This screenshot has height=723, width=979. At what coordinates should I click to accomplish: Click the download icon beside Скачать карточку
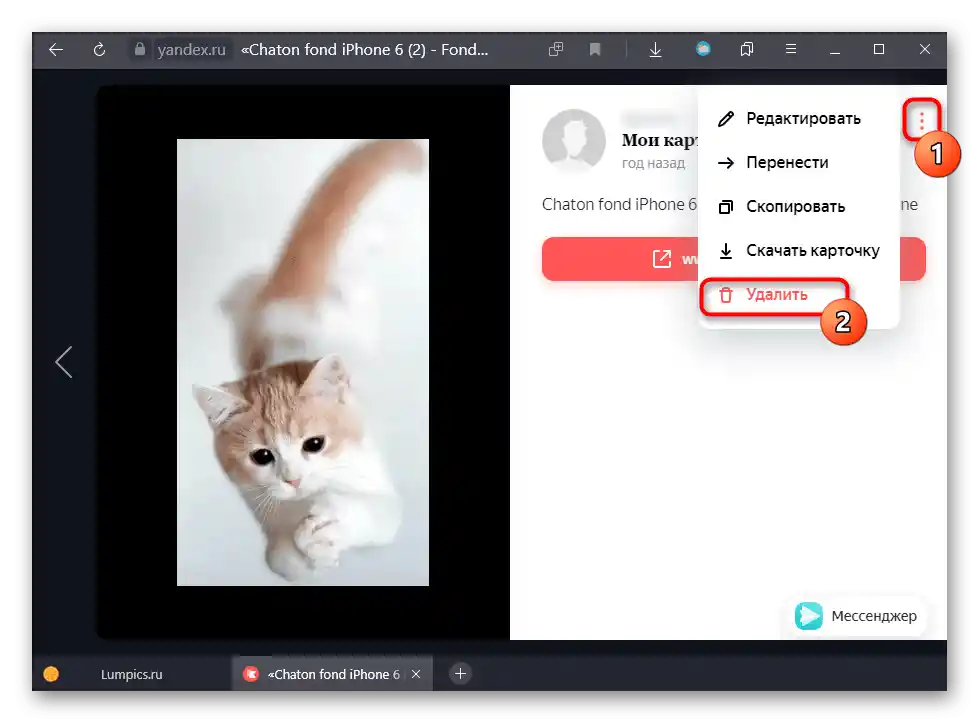click(726, 251)
